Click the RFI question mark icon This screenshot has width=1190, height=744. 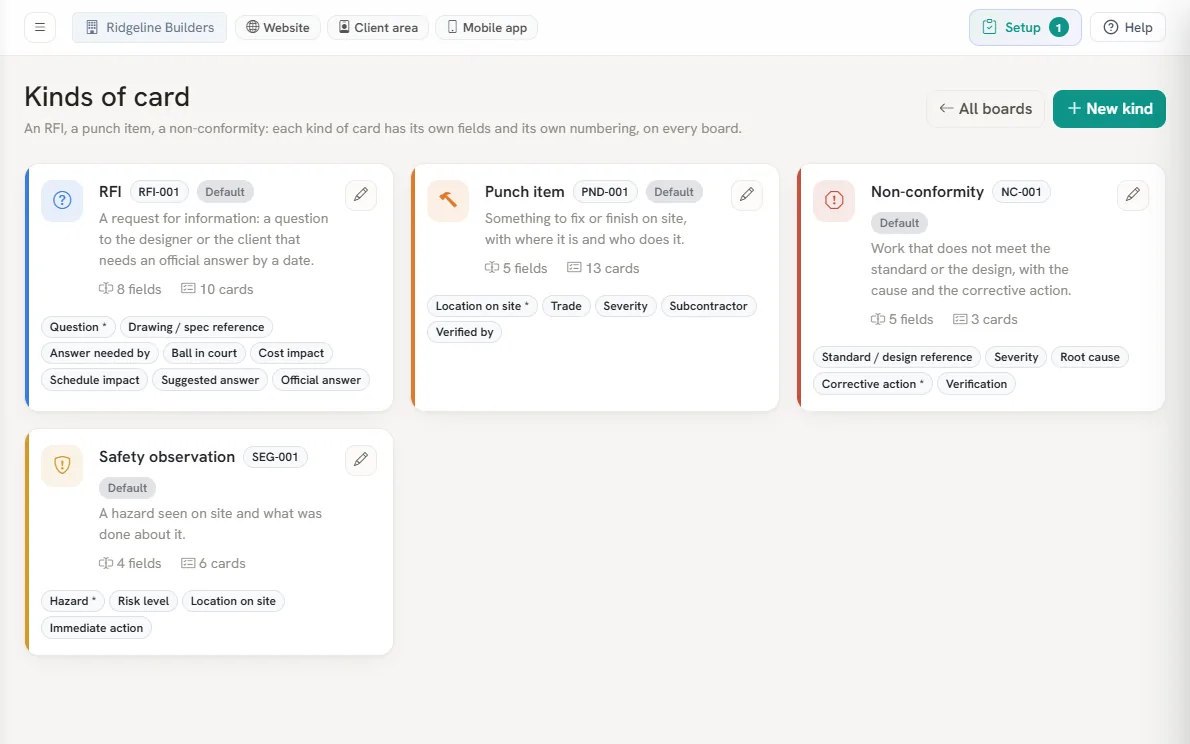tap(62, 200)
